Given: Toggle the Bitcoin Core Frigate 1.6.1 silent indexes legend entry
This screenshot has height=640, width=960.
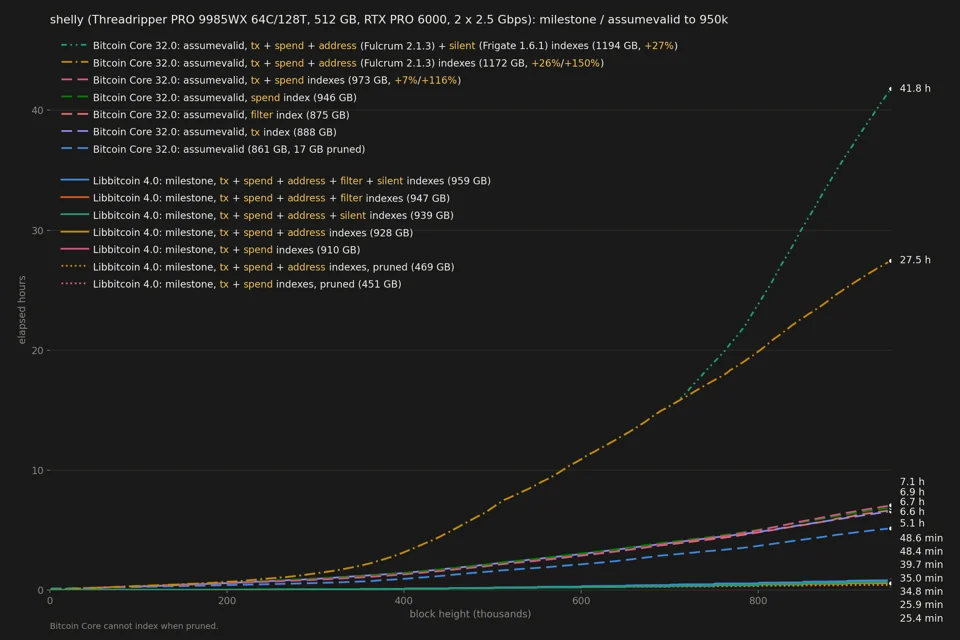Looking at the screenshot, I should coord(369,45).
